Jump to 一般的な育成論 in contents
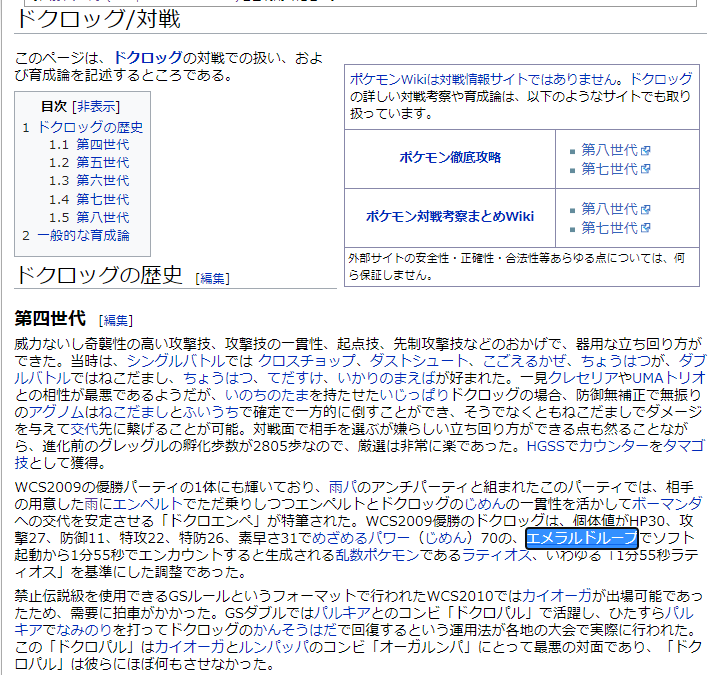Viewport: 713px width, 675px height. 84,235
